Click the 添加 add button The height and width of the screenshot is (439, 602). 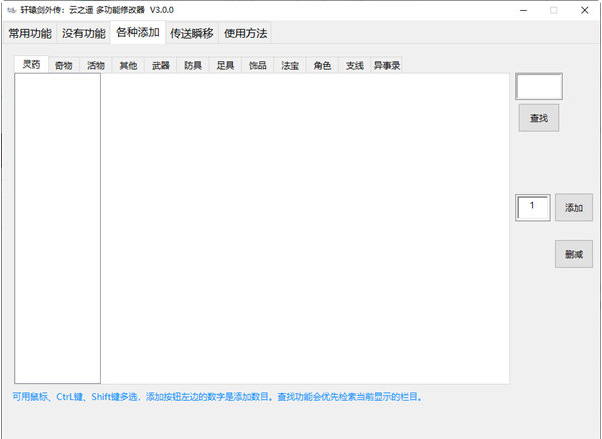click(x=574, y=208)
